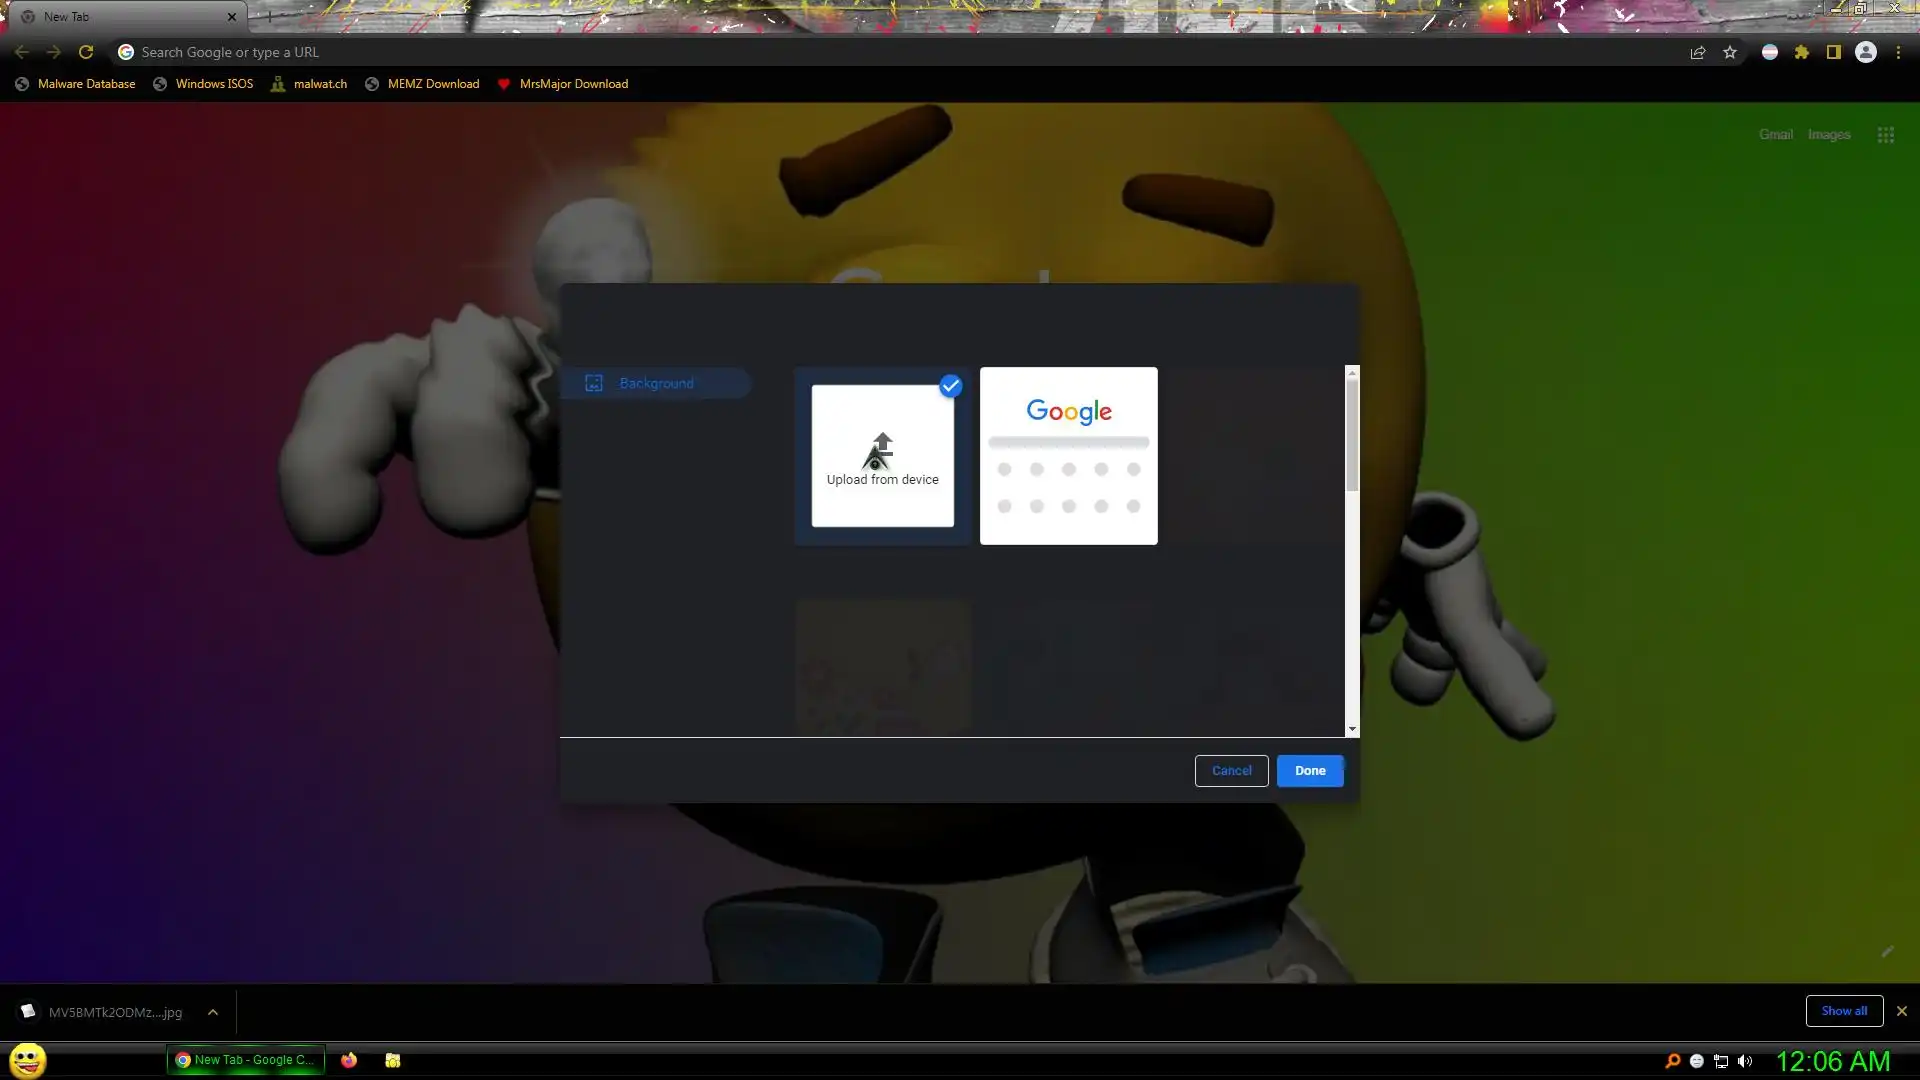Select the Background tab in sidebar
The height and width of the screenshot is (1080, 1920).
655,384
